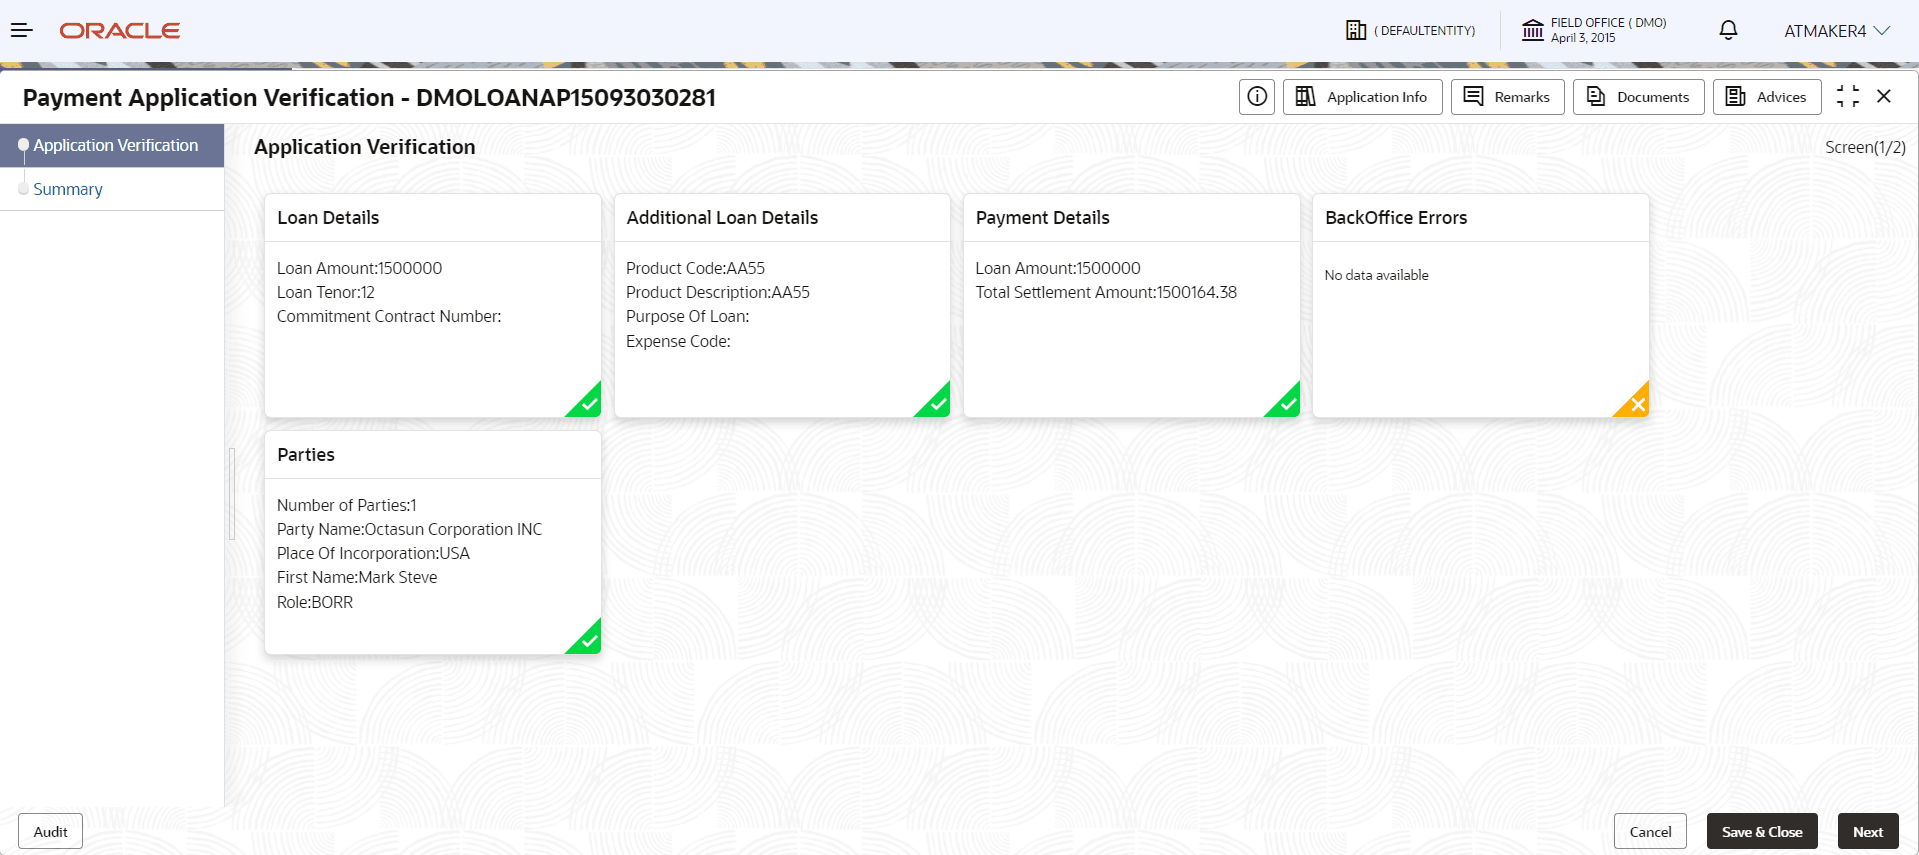Click the information icon button
The height and width of the screenshot is (855, 1919).
[x=1257, y=97]
